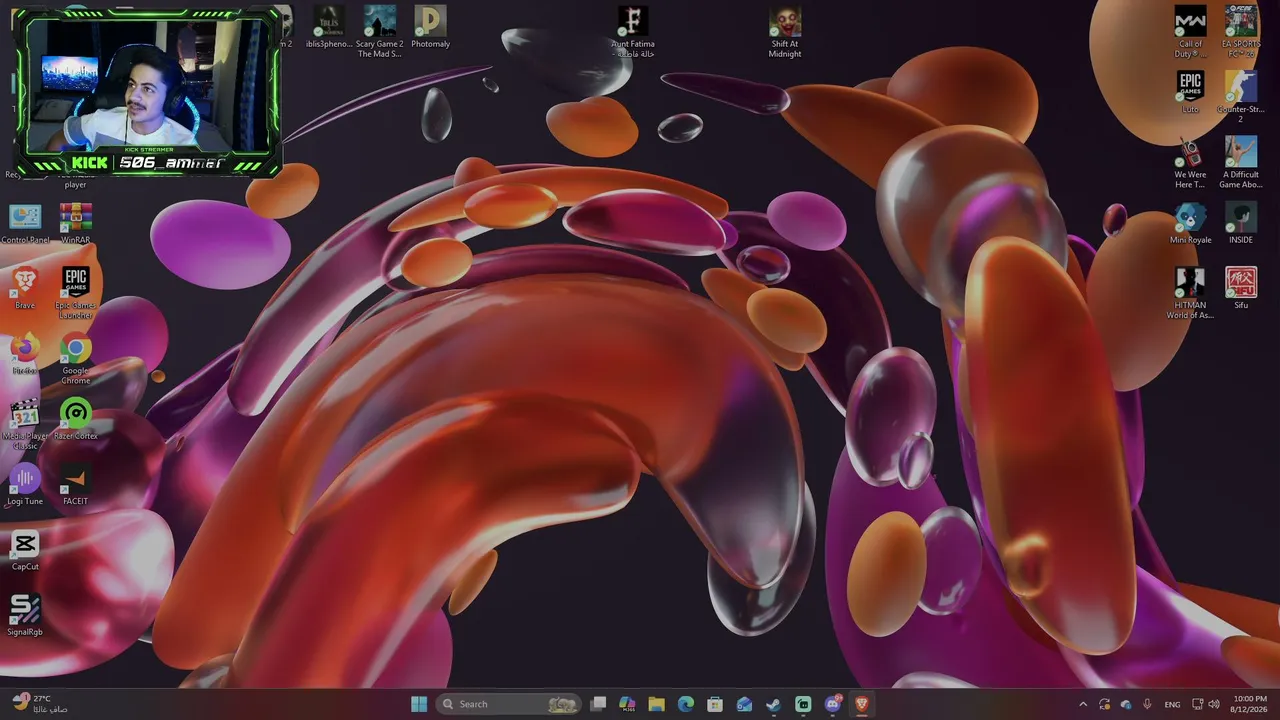The height and width of the screenshot is (720, 1280).
Task: Click the Epic Games Launcher desktop icon
Action: pyautogui.click(x=76, y=292)
